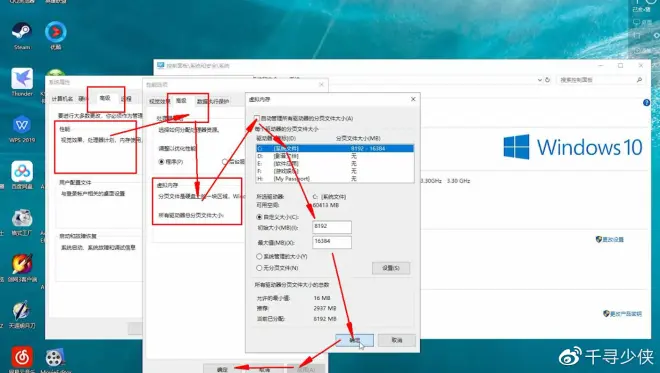660x373 pixels.
Task: Click the 更改设置 link in Control Panel
Action: pyautogui.click(x=612, y=240)
